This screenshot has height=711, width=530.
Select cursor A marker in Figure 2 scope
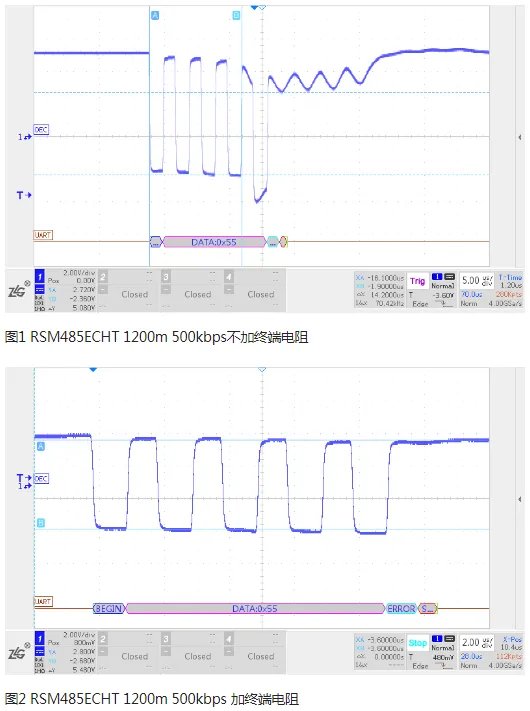40,447
